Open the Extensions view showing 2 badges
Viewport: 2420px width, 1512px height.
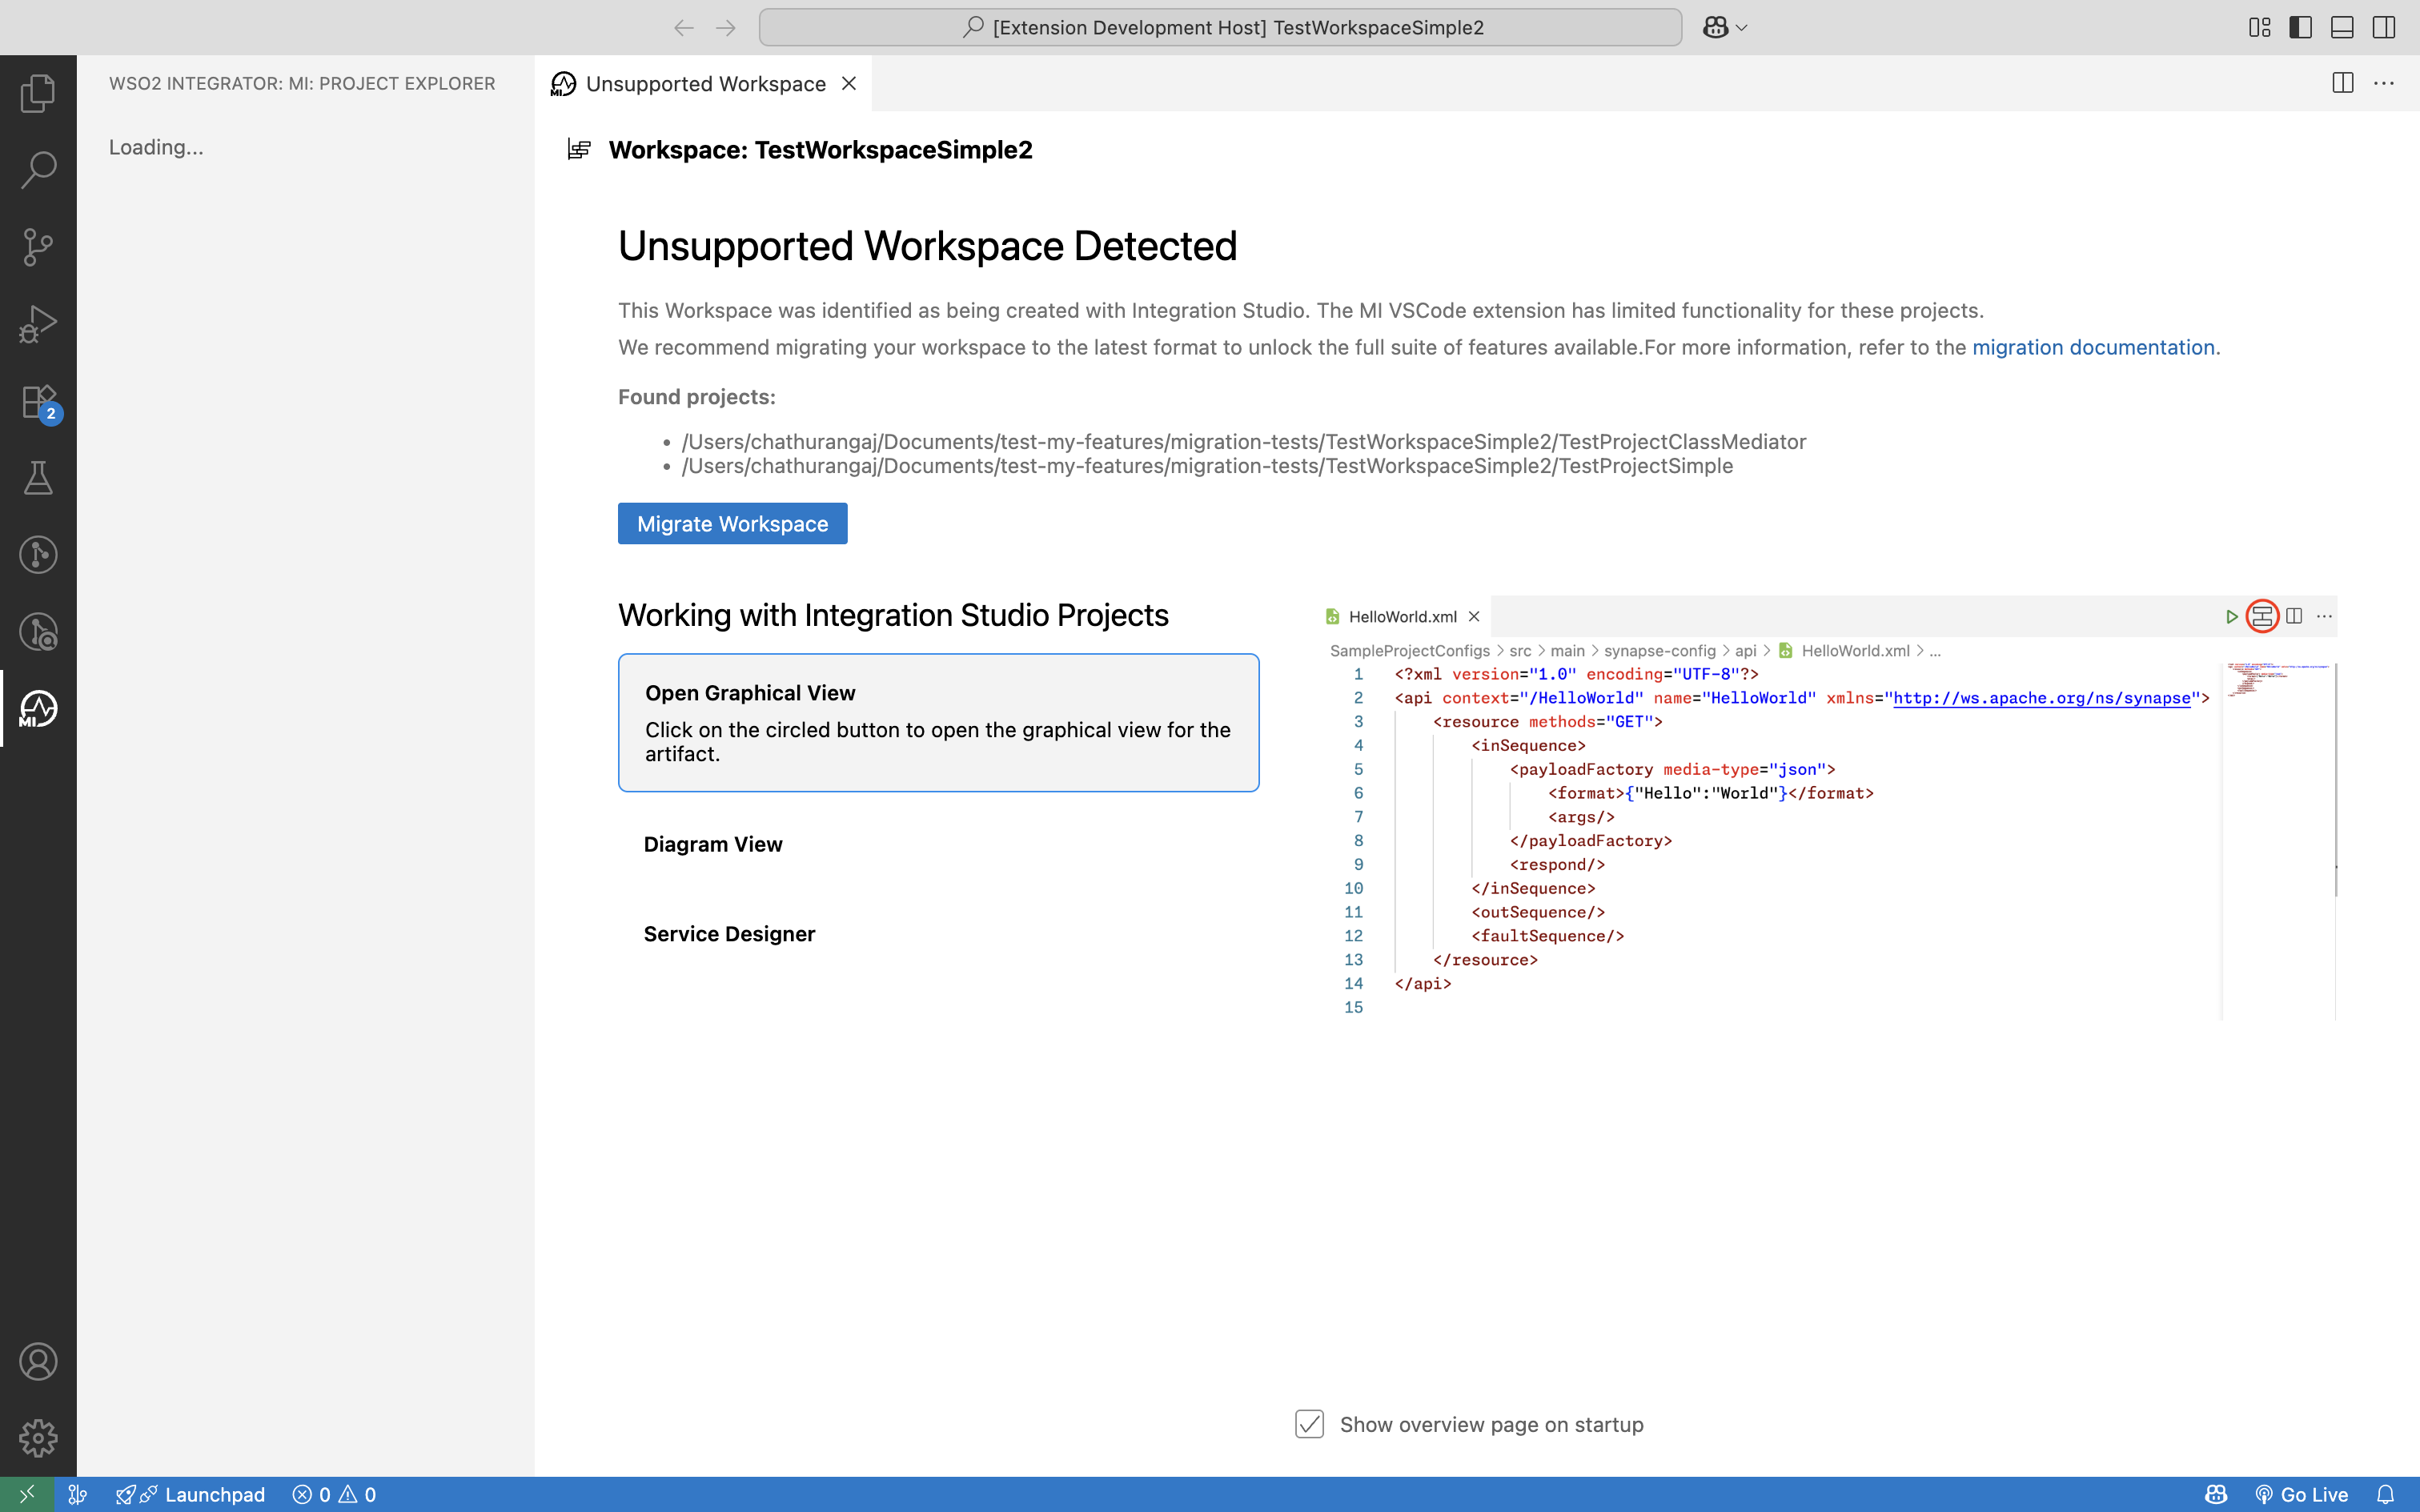[38, 400]
